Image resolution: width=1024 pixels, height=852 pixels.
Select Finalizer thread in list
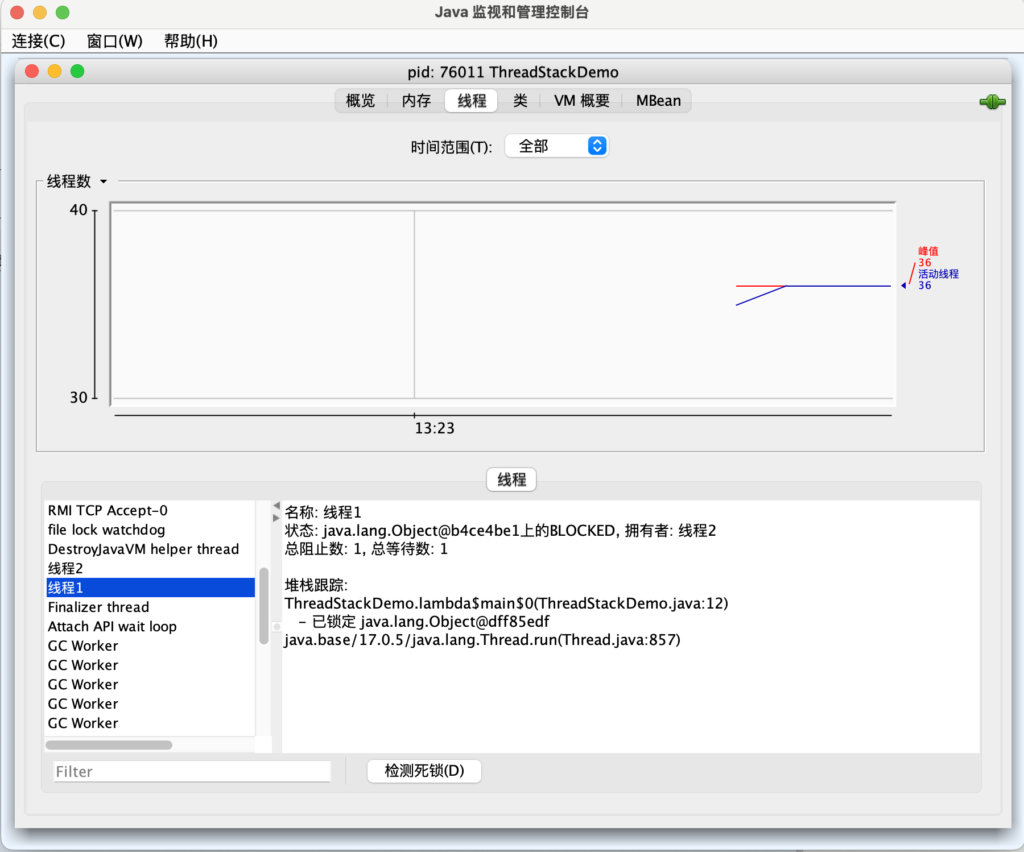click(x=150, y=607)
